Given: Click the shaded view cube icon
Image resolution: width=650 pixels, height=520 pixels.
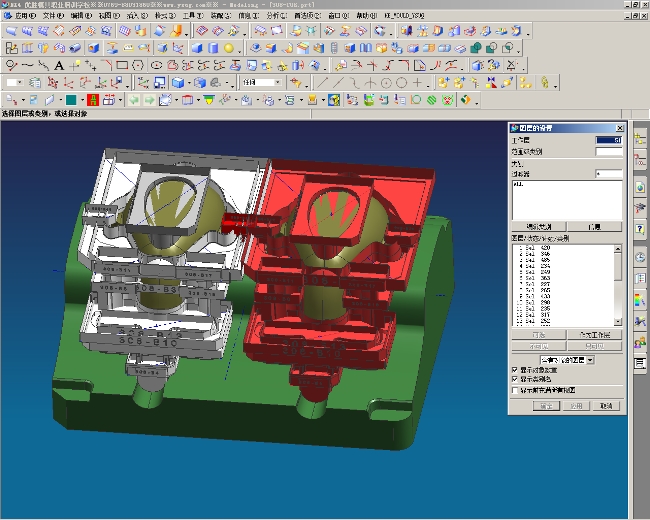Looking at the screenshot, I should click(x=178, y=83).
